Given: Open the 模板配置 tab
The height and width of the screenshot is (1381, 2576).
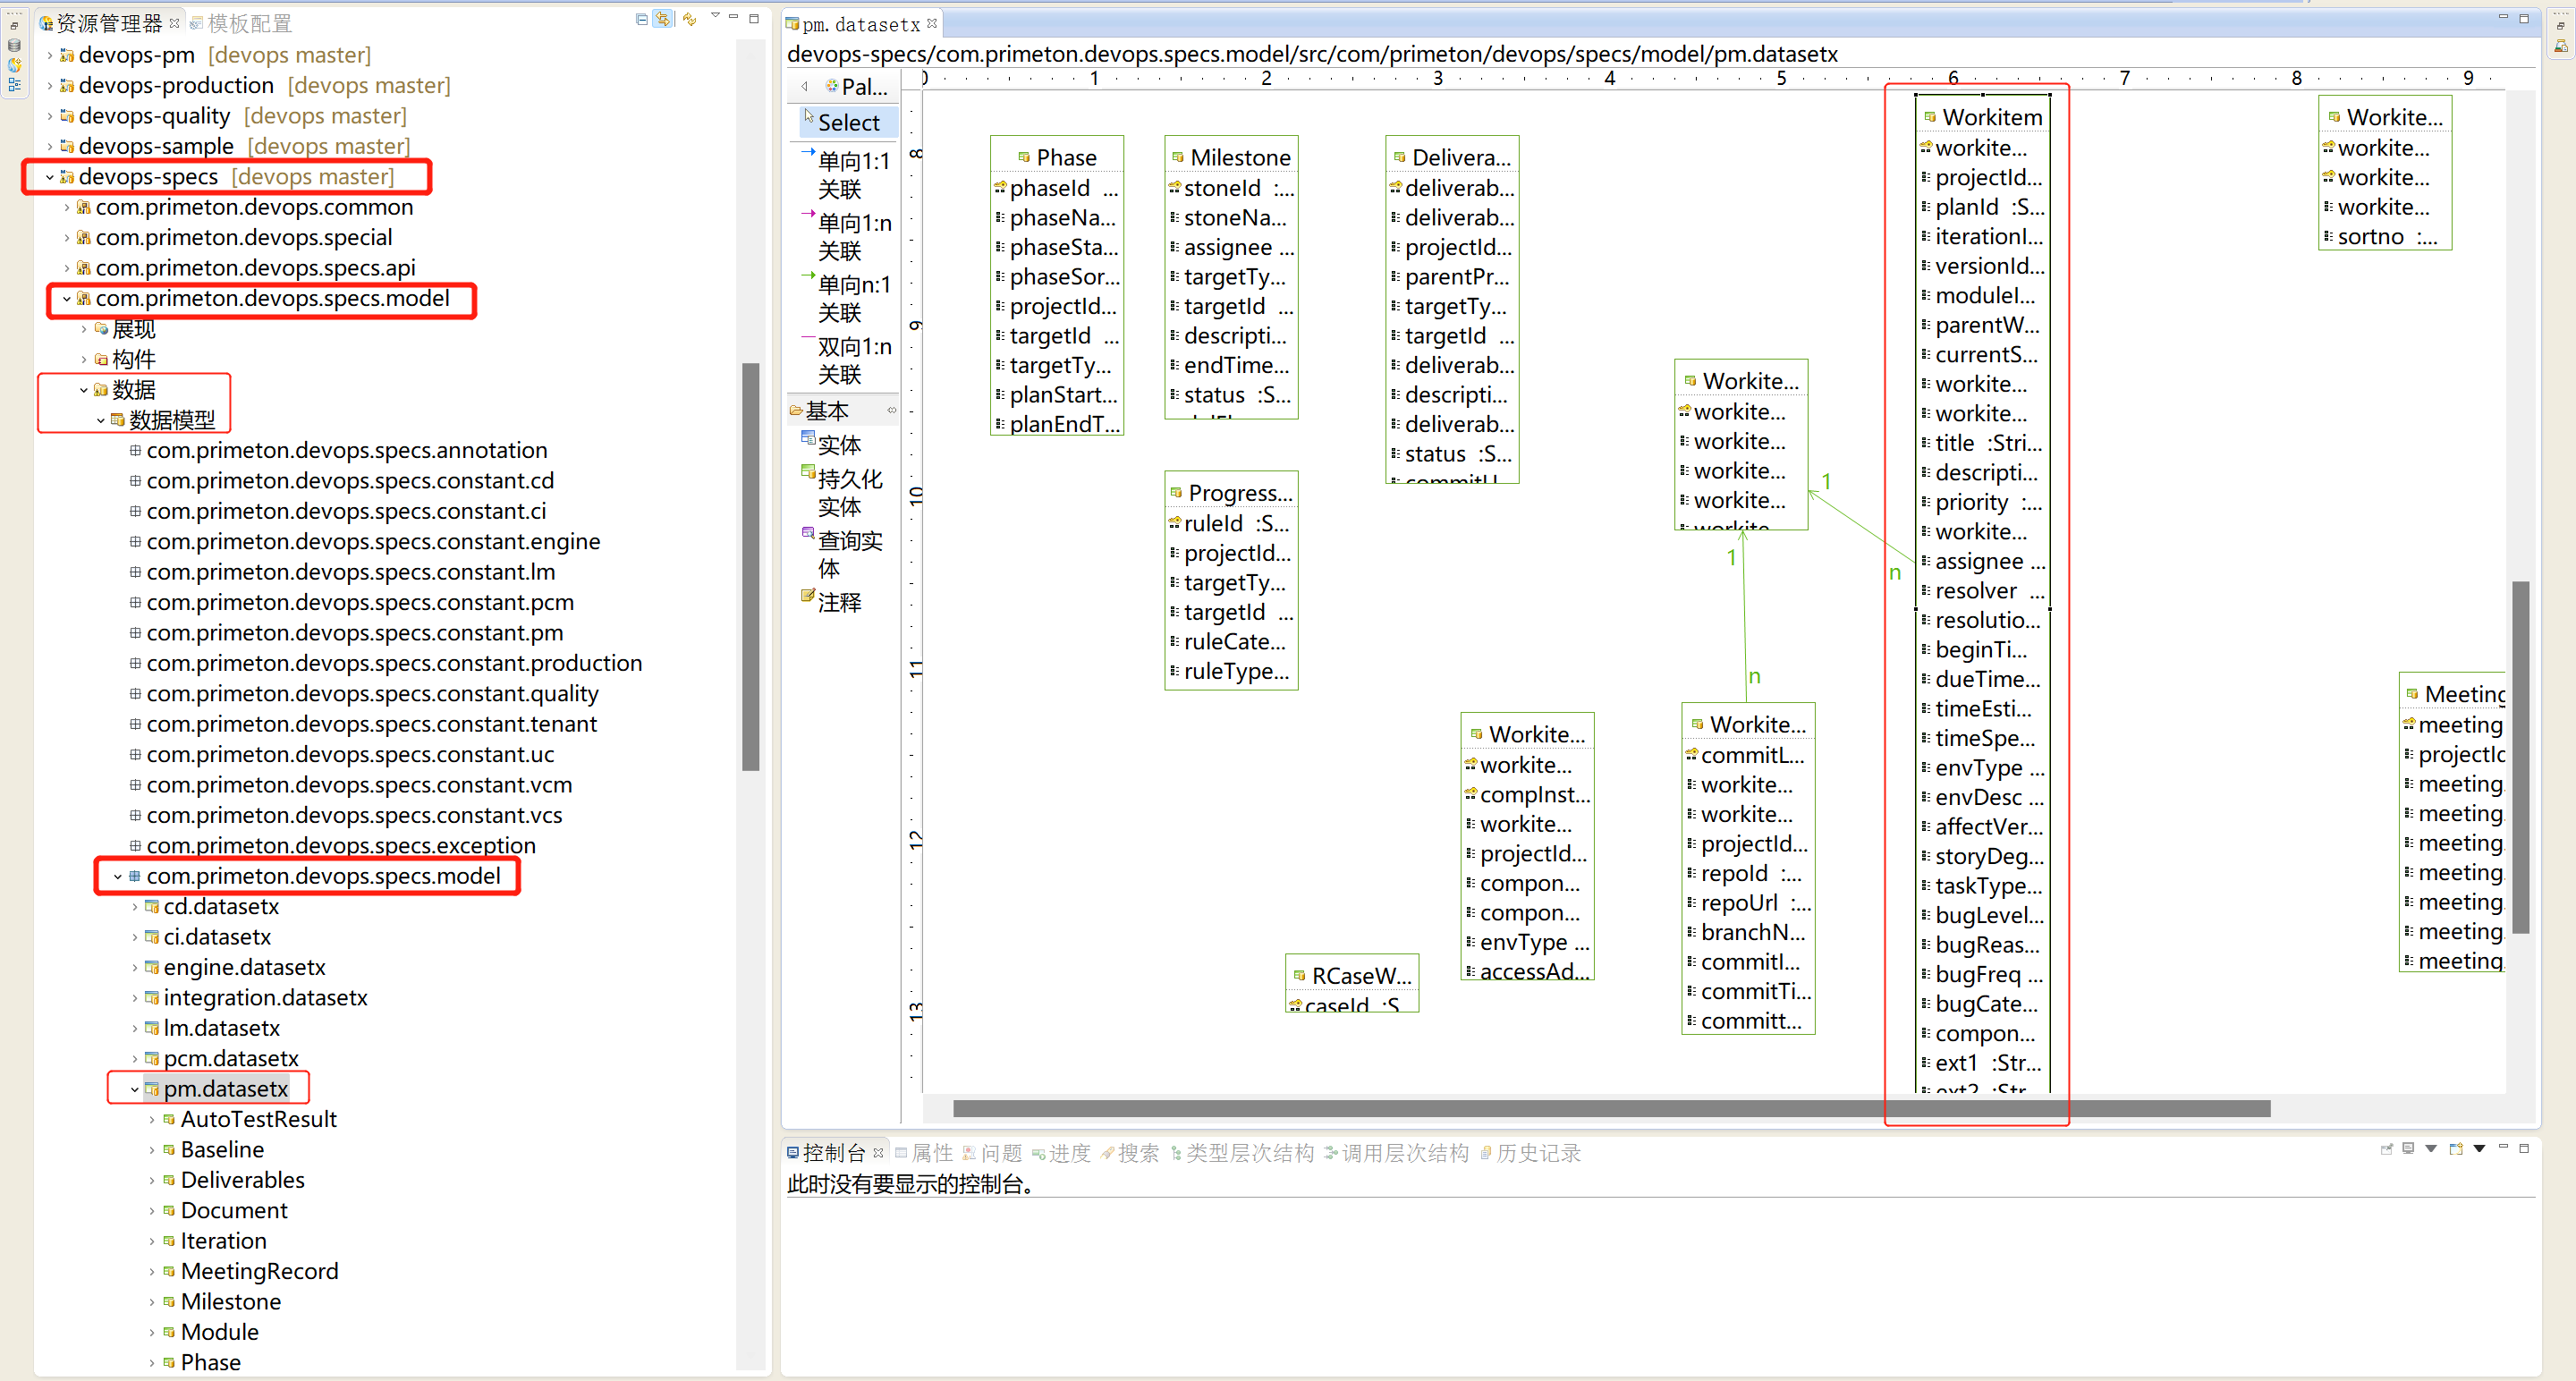Looking at the screenshot, I should (x=249, y=23).
